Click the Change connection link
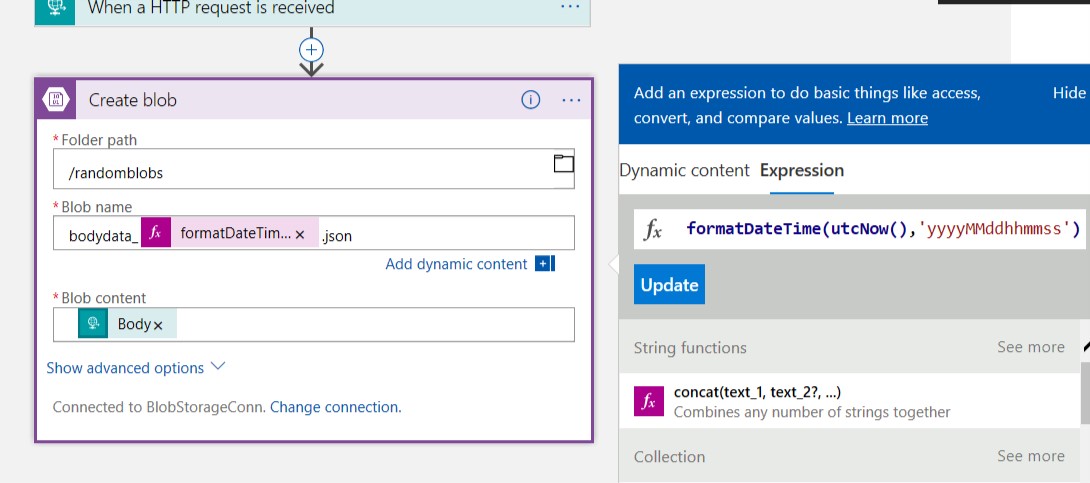Viewport: 1090px width, 483px height. [x=335, y=407]
